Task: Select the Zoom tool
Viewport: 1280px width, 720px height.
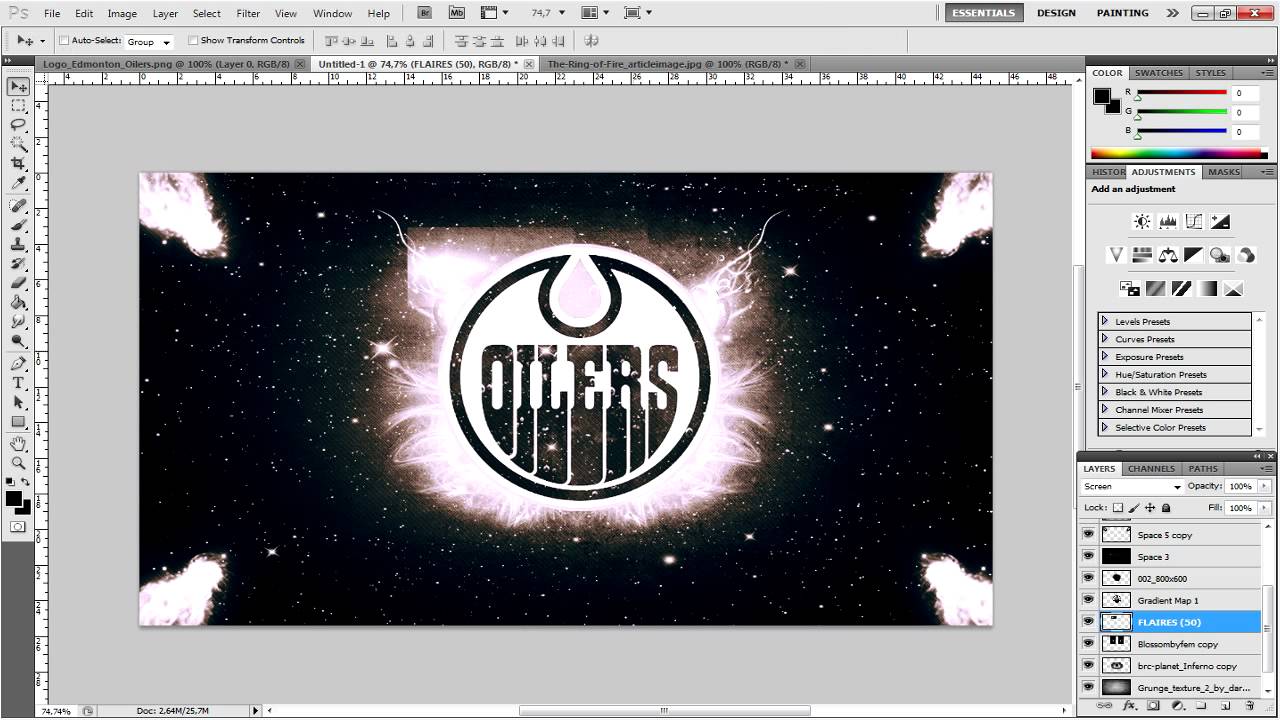Action: pos(17,463)
